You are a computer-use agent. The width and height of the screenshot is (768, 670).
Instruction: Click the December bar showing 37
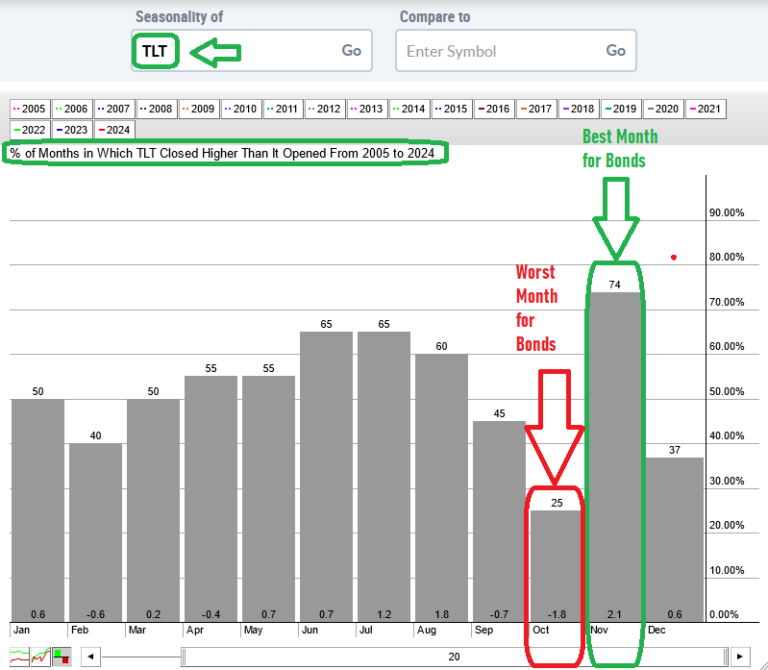pyautogui.click(x=674, y=540)
